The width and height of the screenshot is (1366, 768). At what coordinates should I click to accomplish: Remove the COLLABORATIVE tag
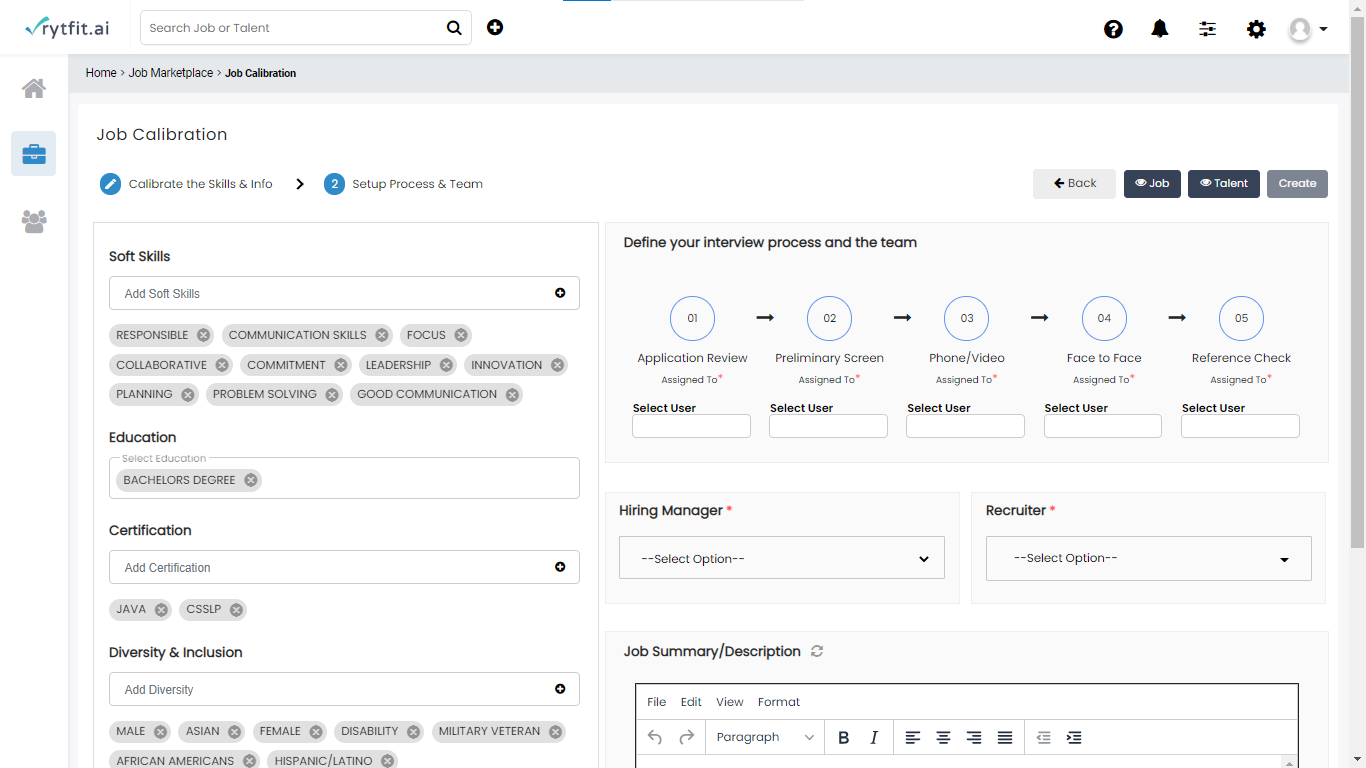click(222, 365)
